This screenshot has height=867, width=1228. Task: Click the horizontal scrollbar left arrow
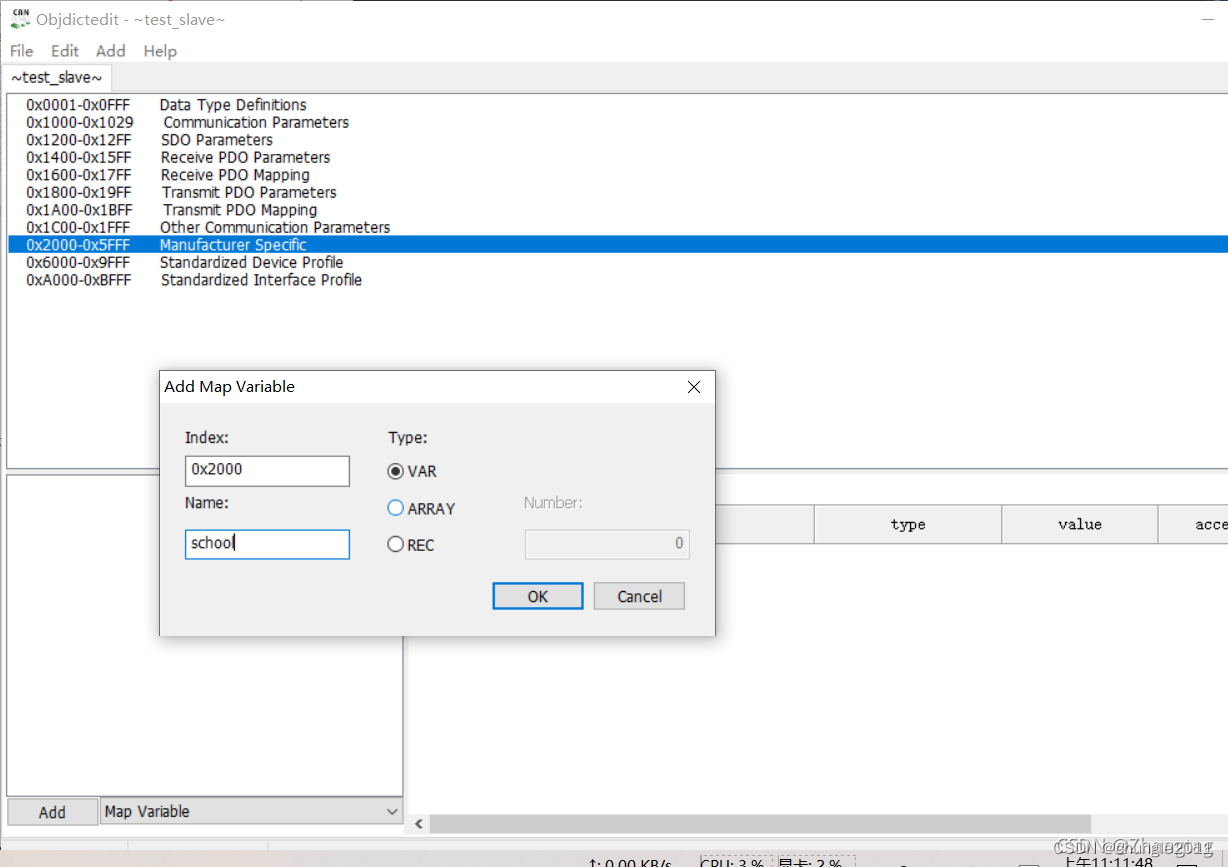420,824
